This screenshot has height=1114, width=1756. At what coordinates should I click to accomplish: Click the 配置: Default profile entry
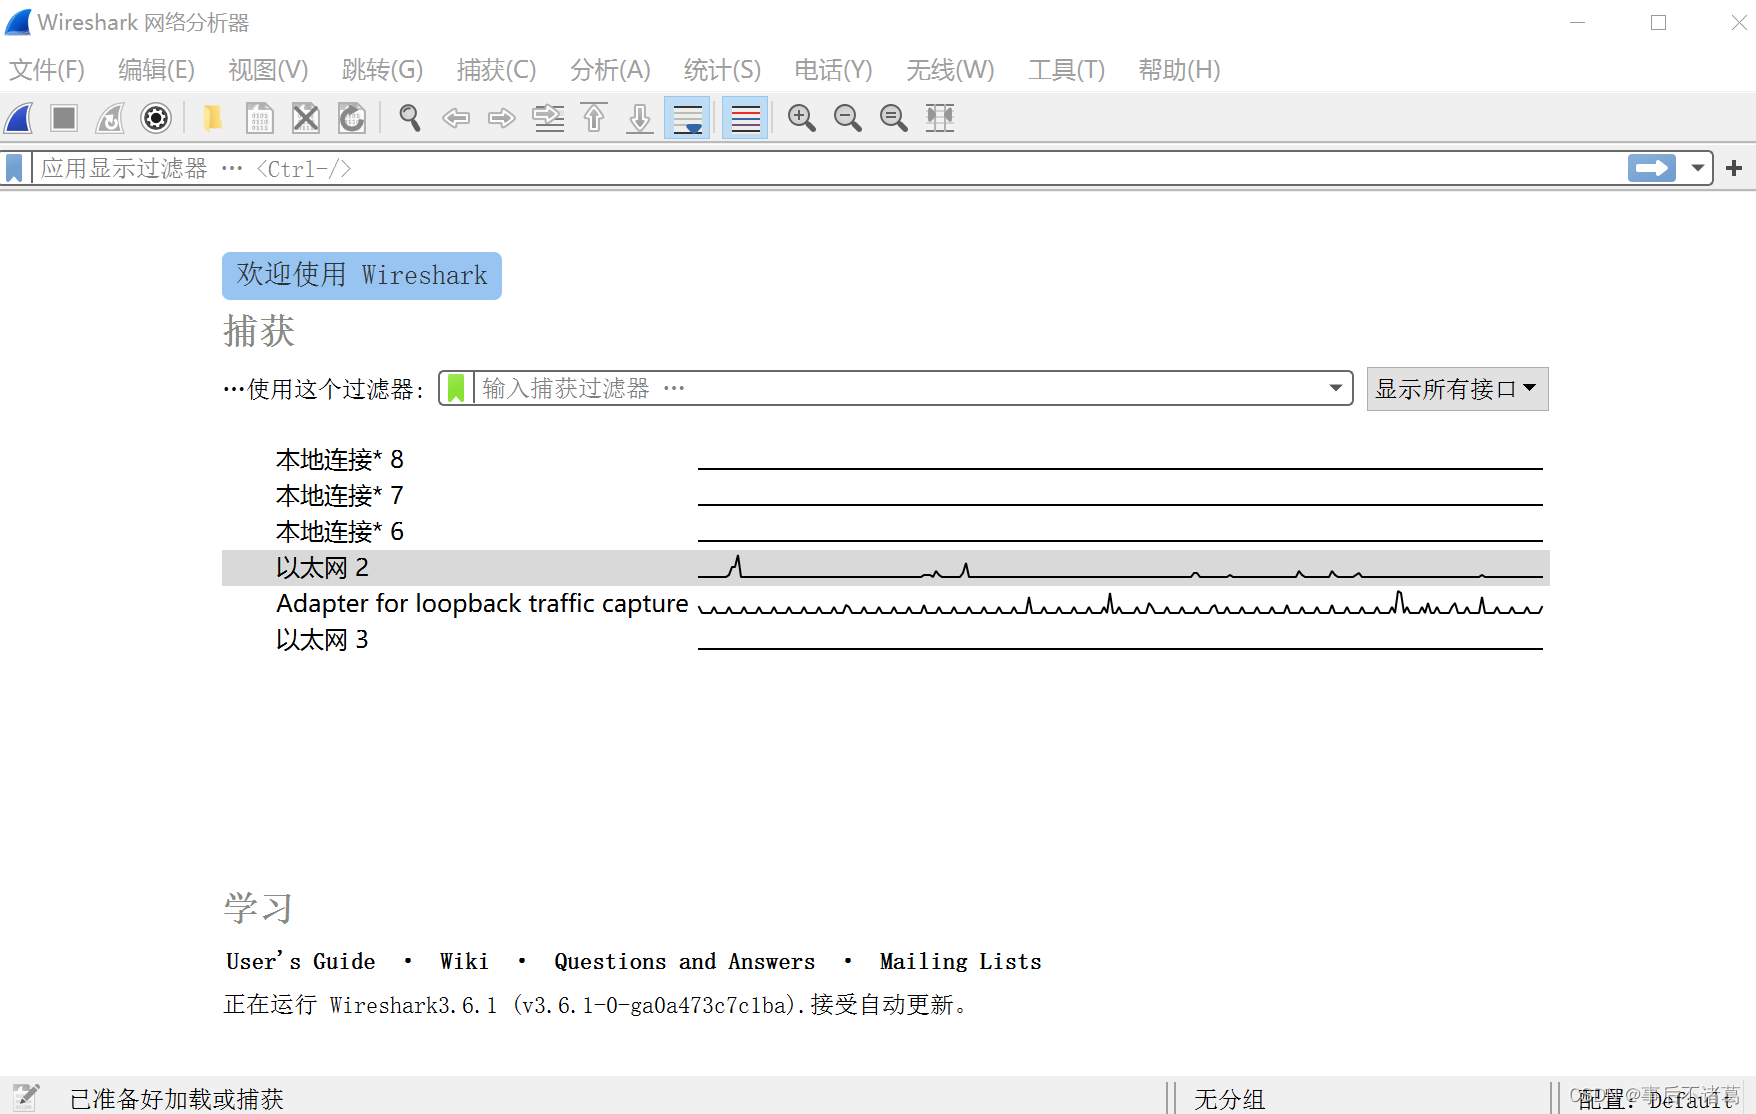[1655, 1099]
